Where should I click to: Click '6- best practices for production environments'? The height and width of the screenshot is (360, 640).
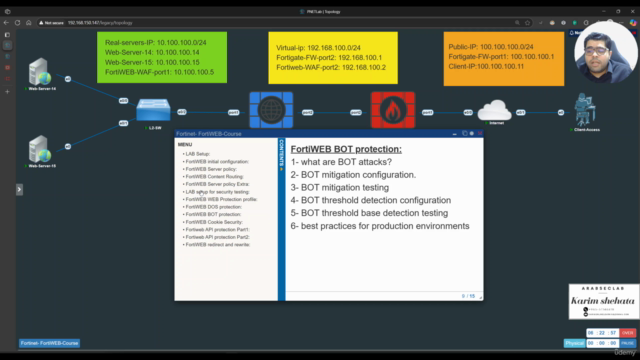[380, 226]
